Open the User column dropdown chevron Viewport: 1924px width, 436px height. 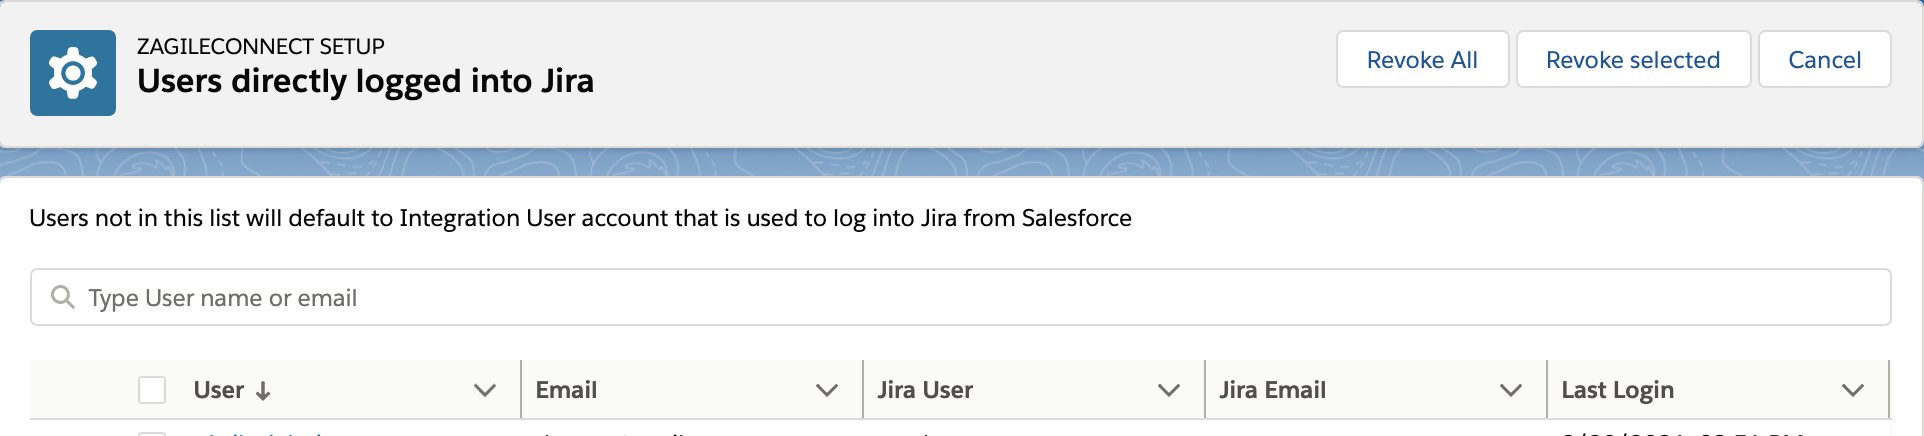[485, 390]
